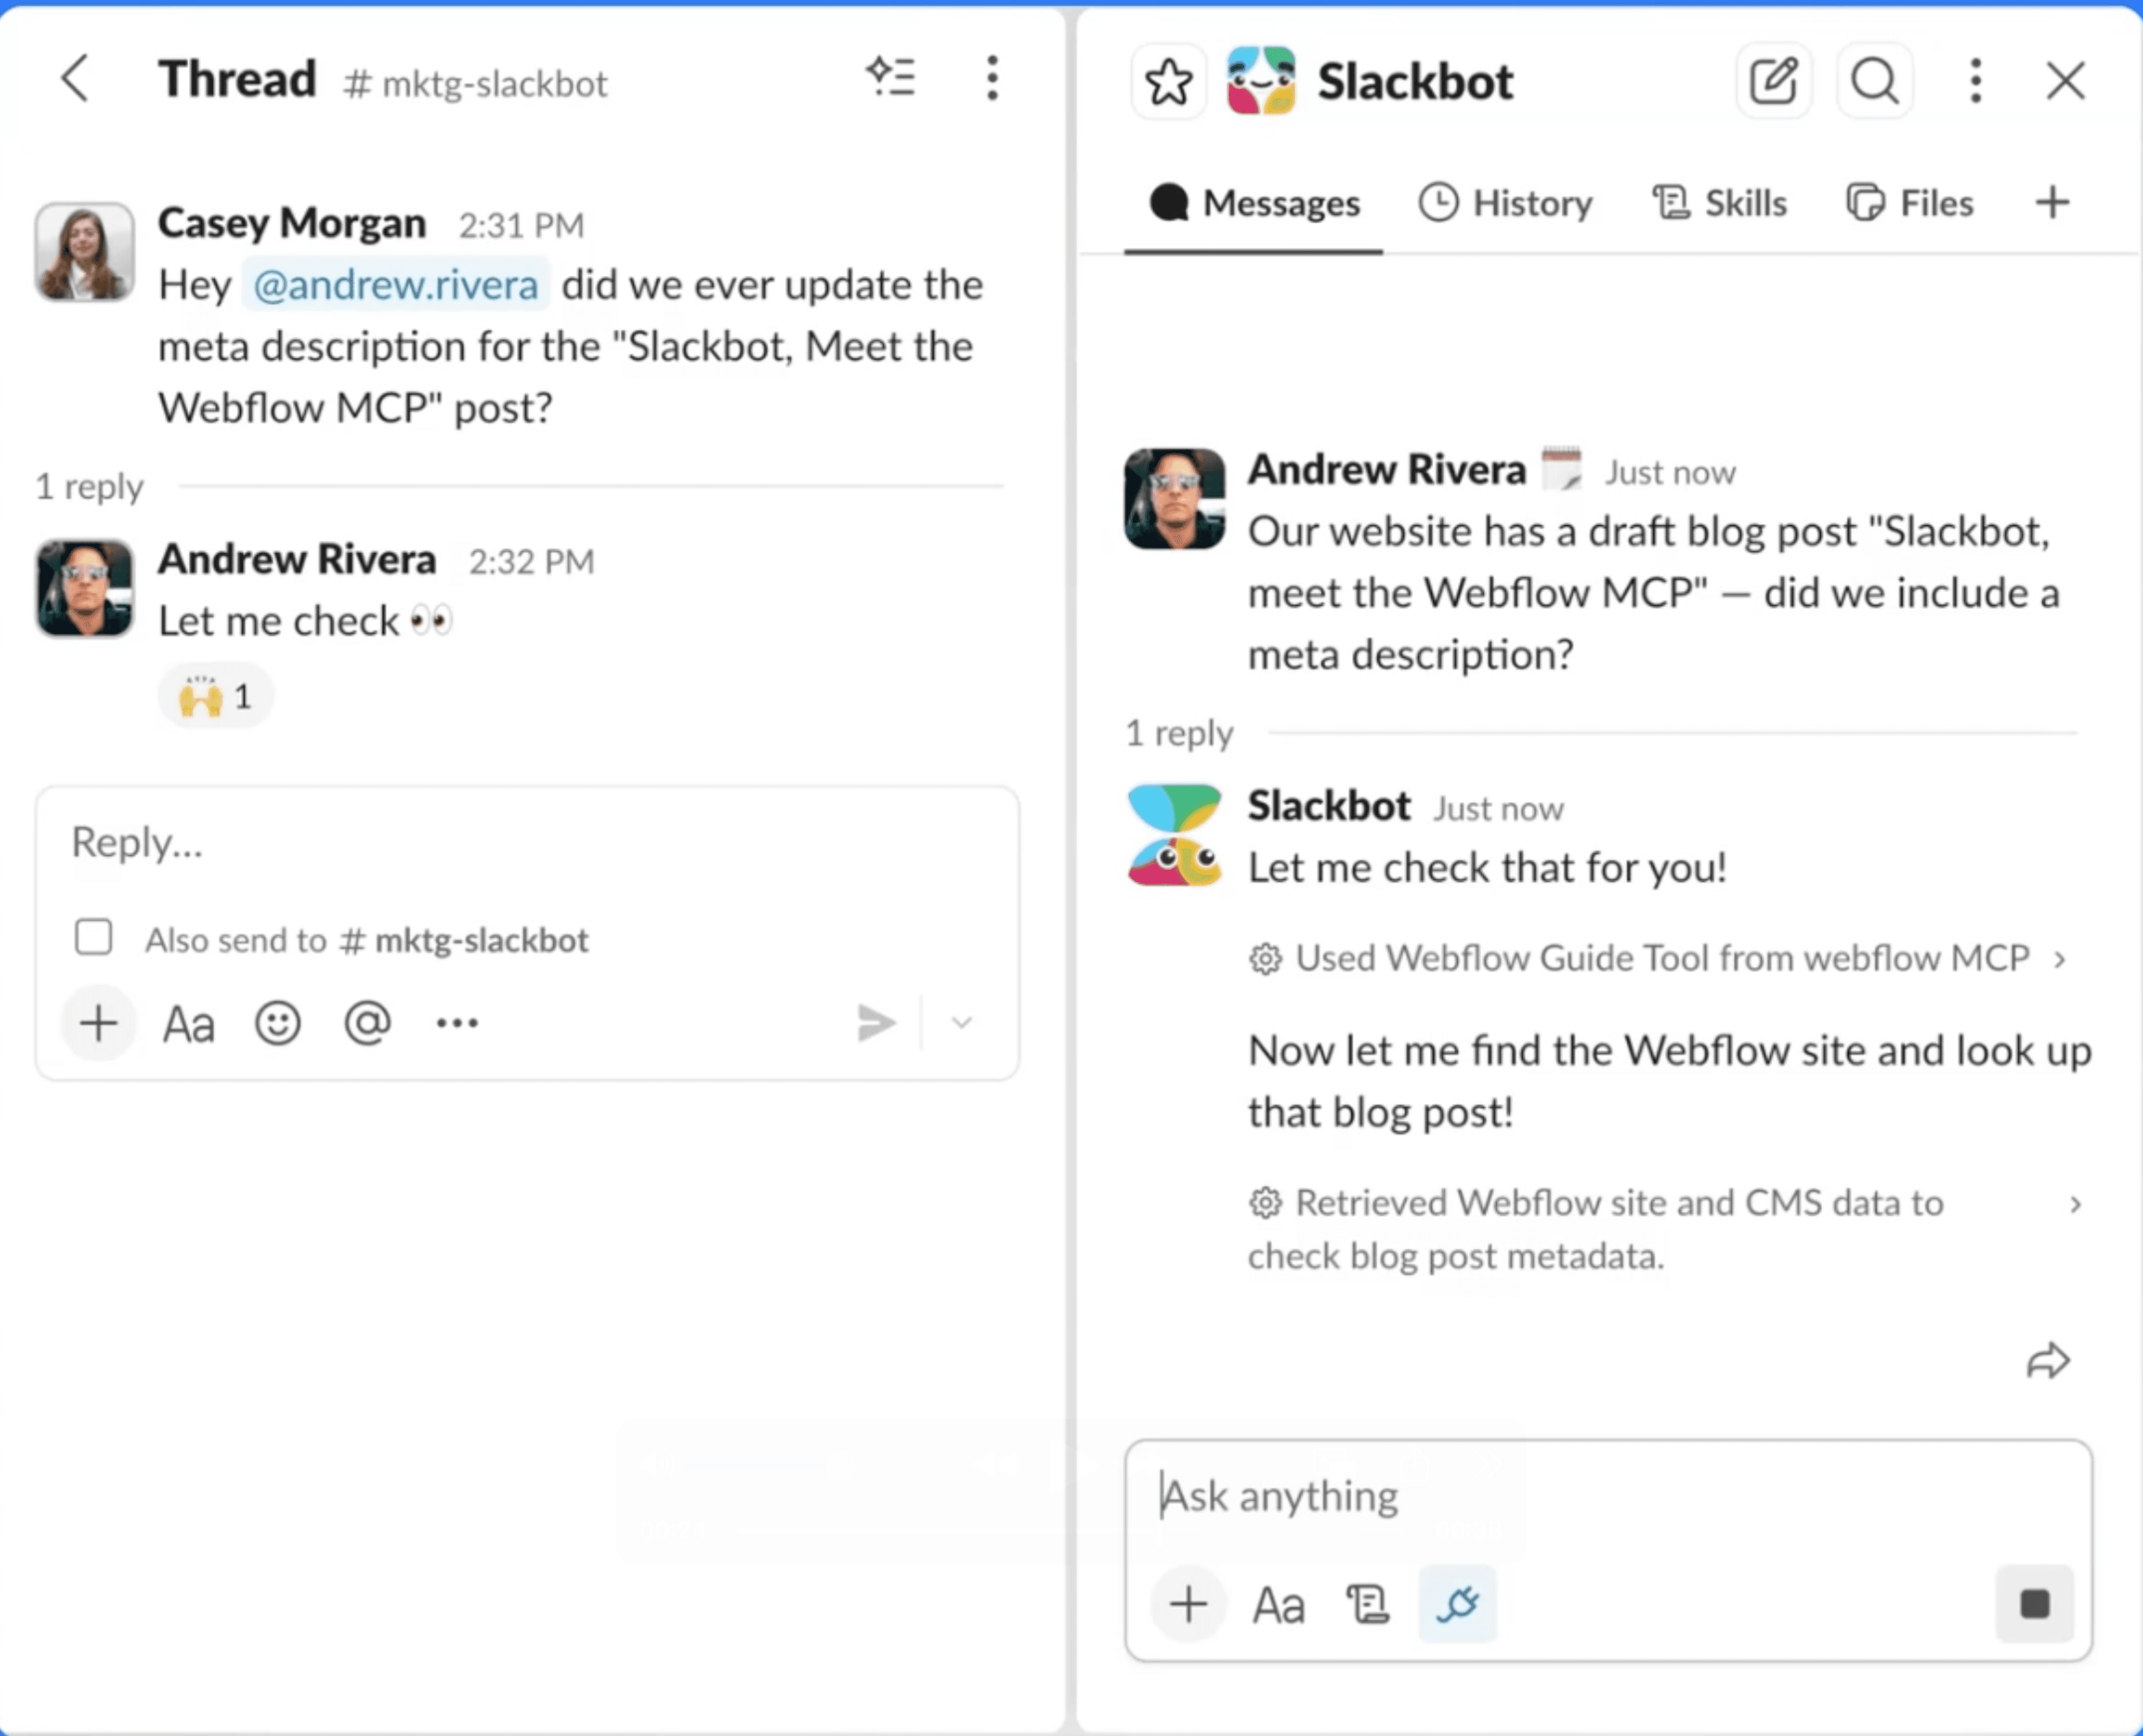The image size is (2143, 1736).
Task: Click Andrew Rivera's calendar status emoji
Action: point(1561,468)
